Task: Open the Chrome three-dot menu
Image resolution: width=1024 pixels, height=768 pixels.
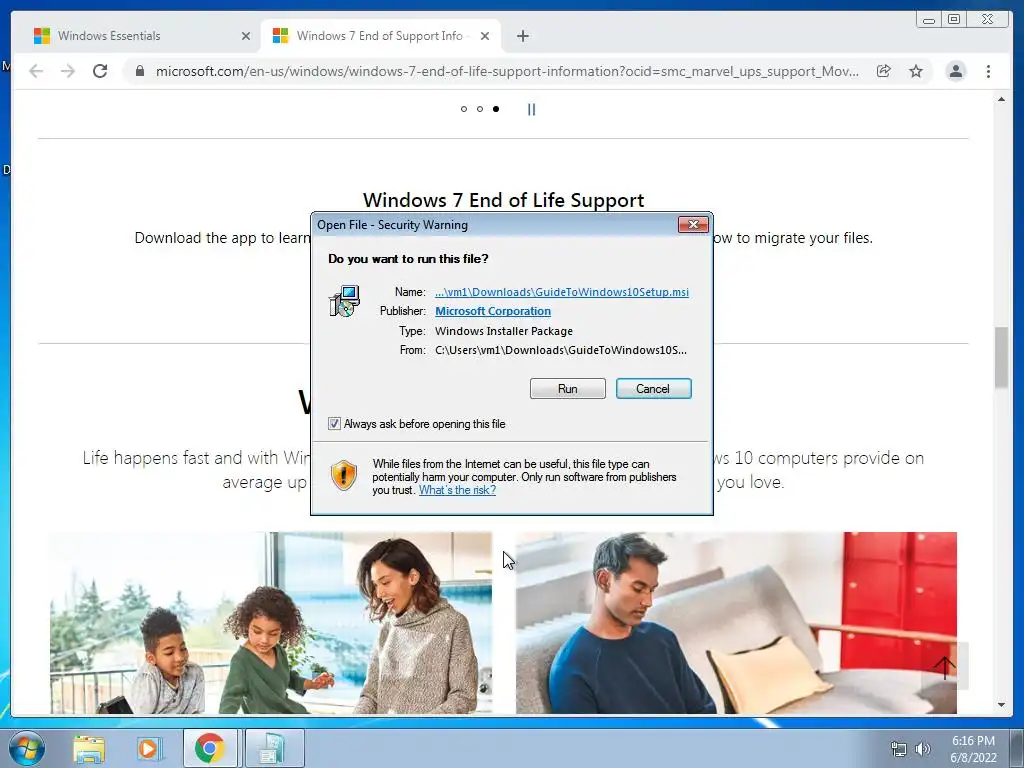Action: pyautogui.click(x=988, y=71)
